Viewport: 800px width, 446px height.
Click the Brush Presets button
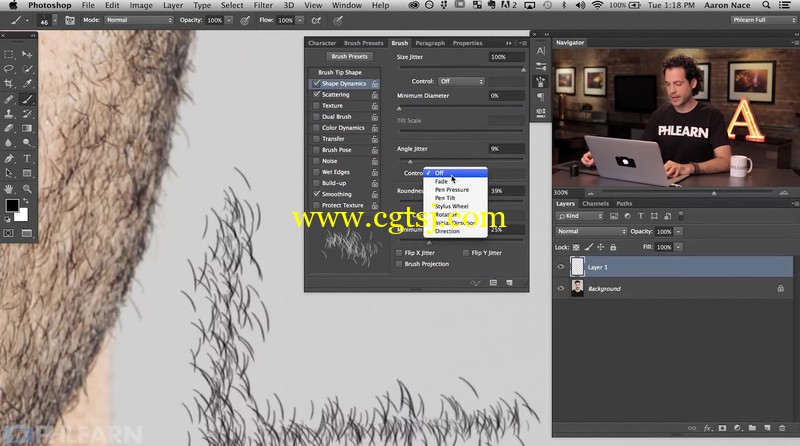(349, 57)
